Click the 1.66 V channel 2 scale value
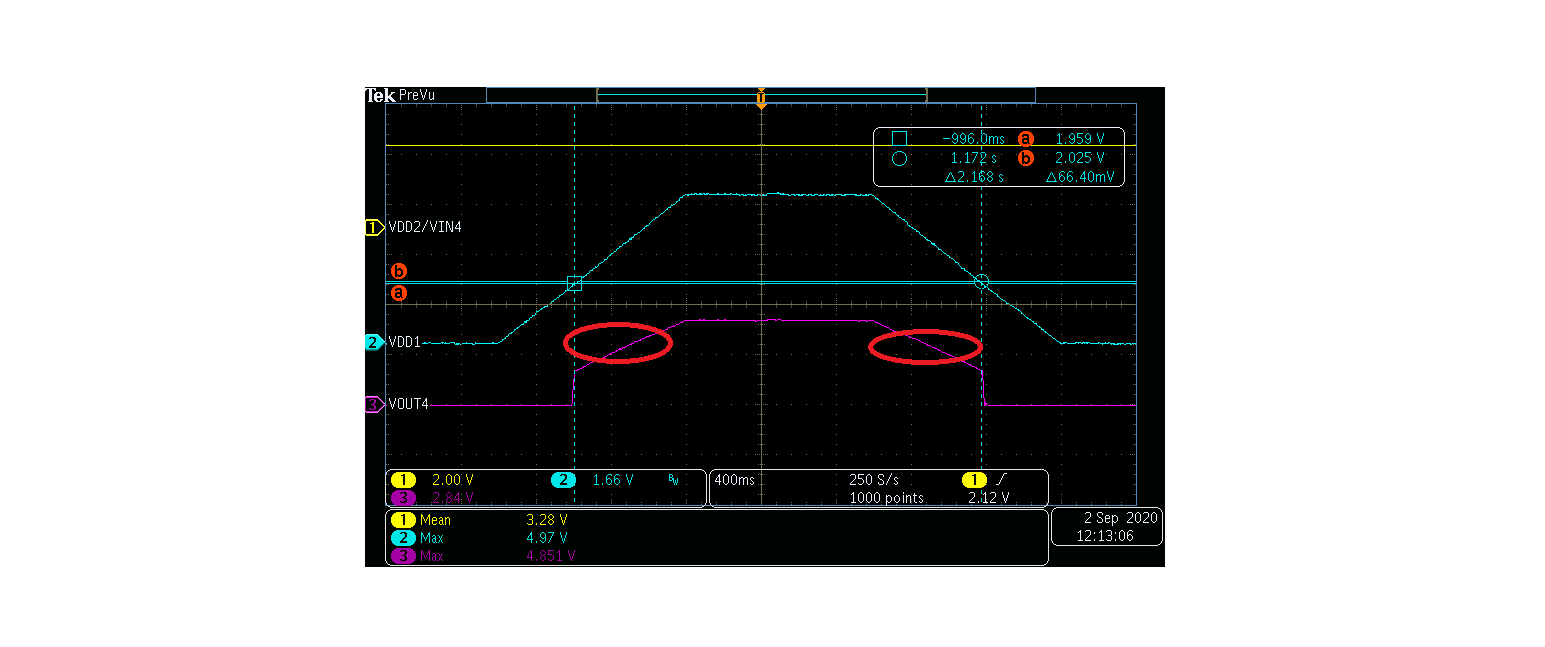The width and height of the screenshot is (1545, 647). tap(613, 480)
